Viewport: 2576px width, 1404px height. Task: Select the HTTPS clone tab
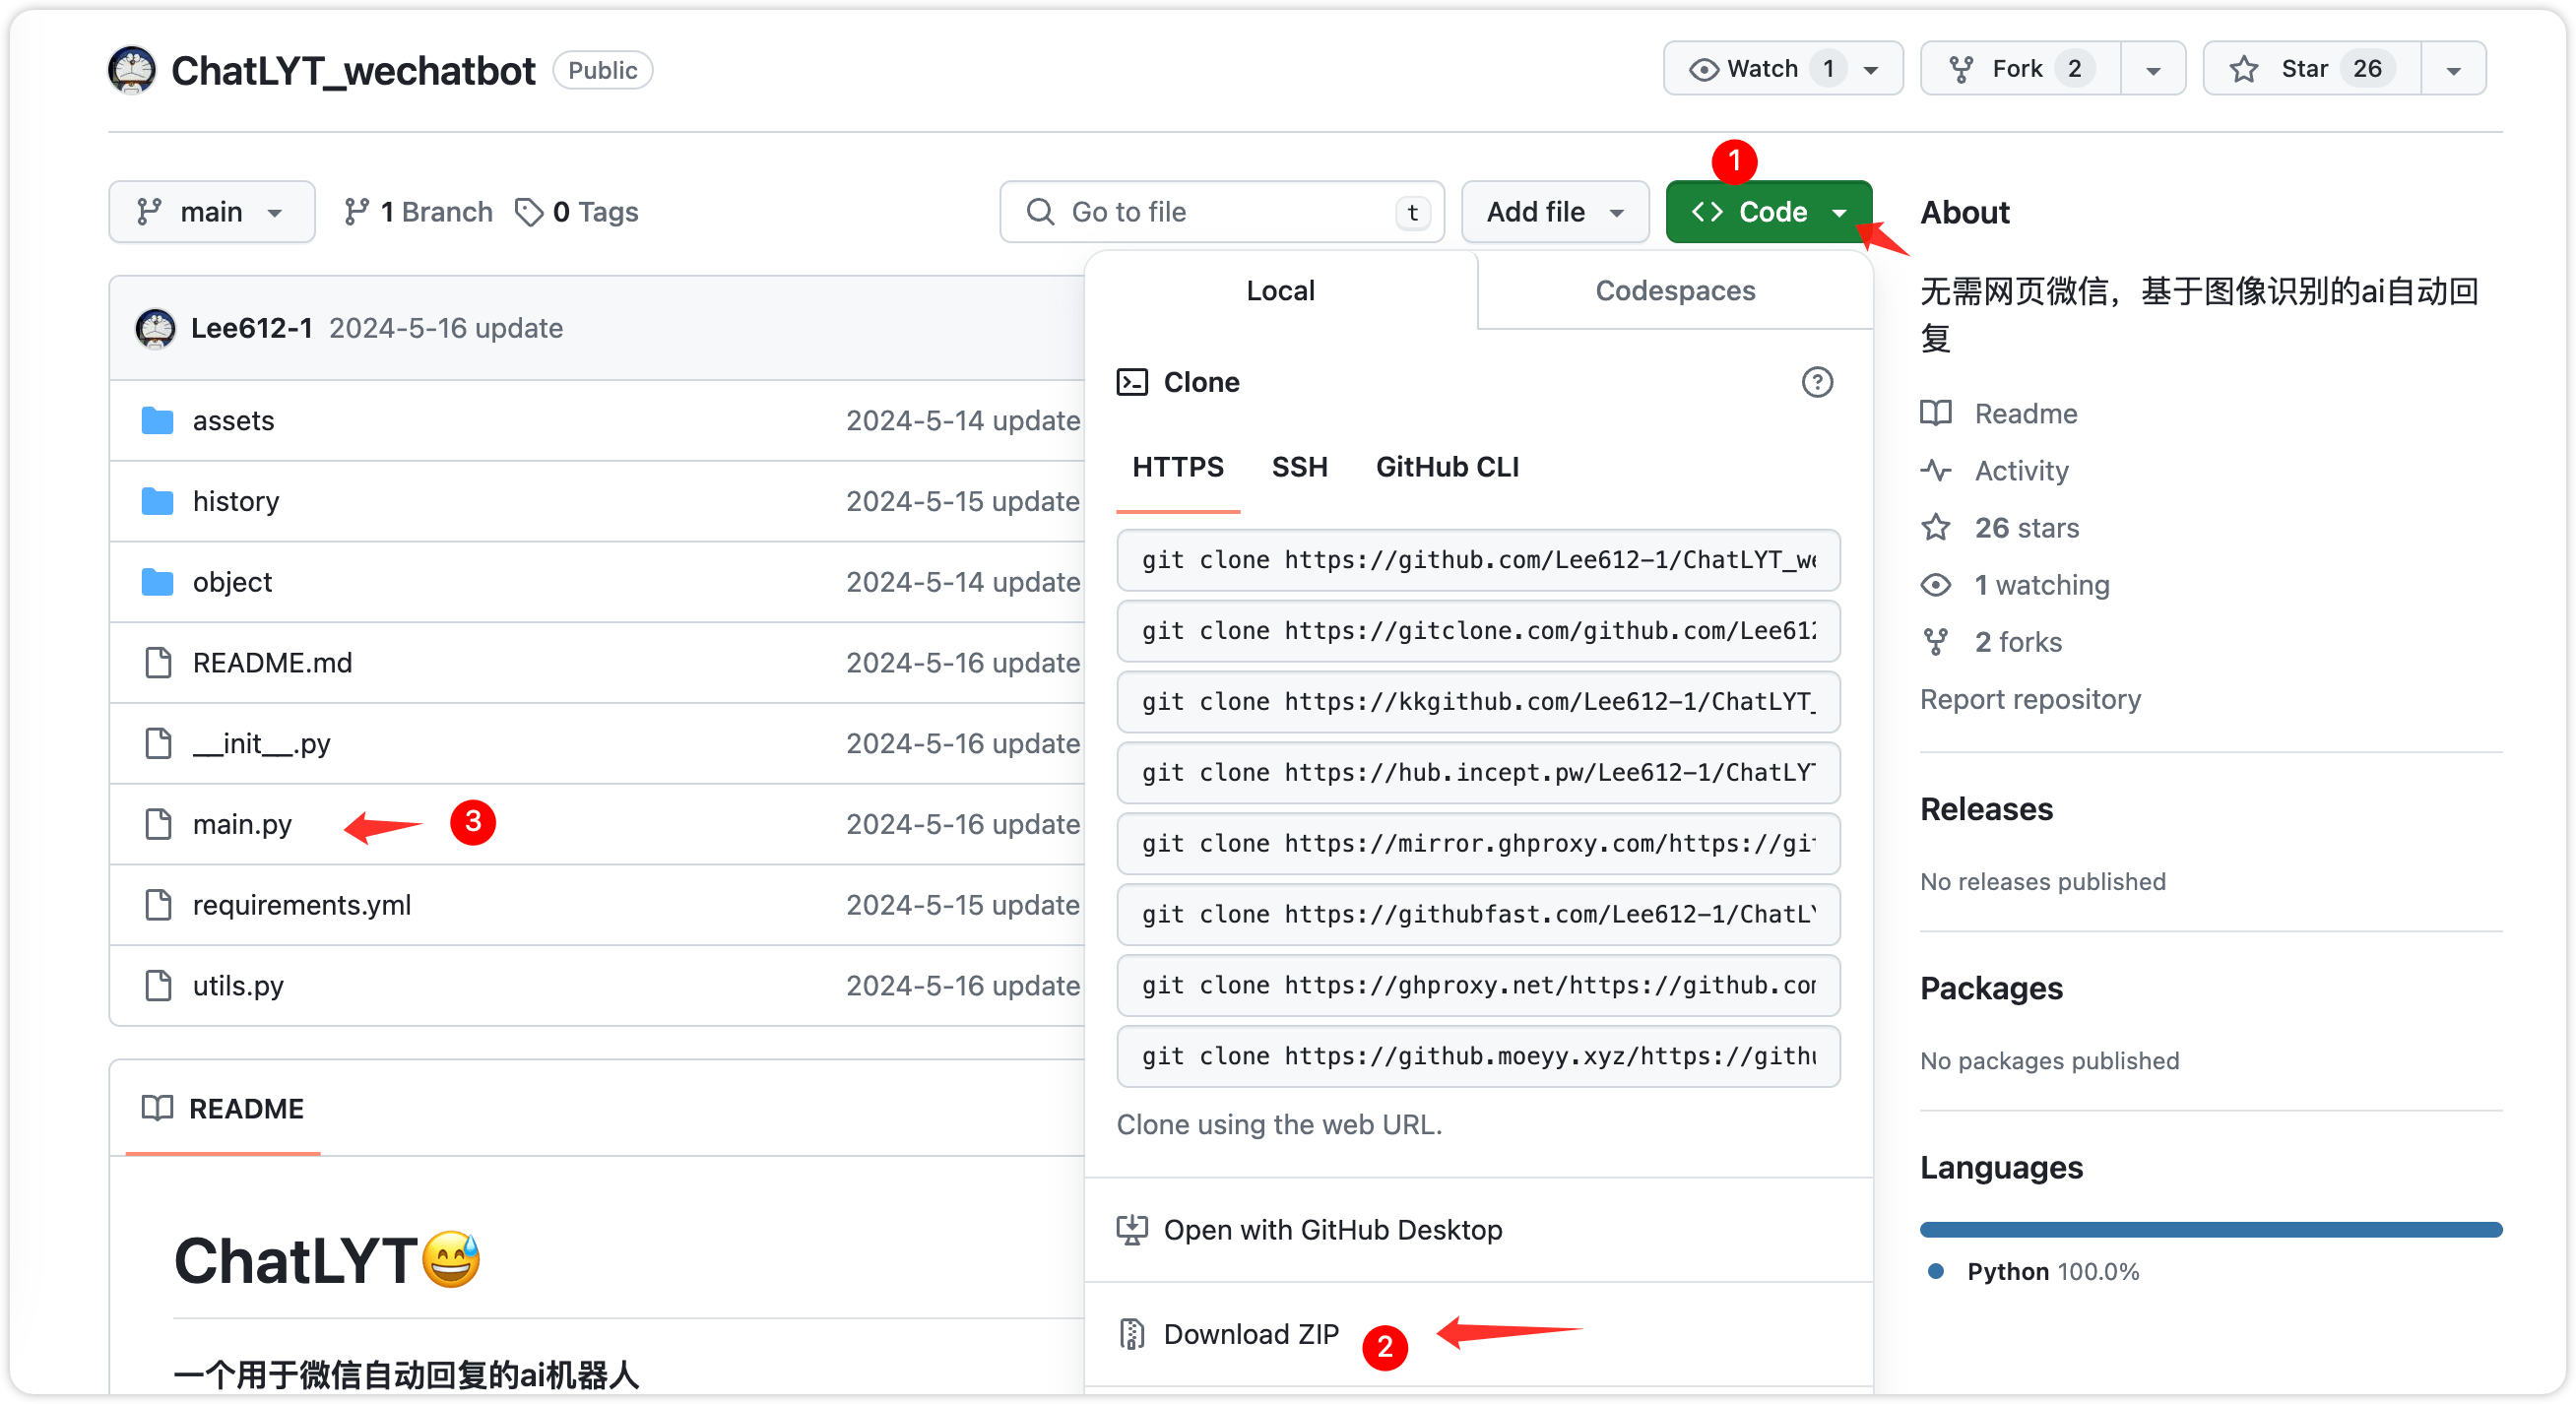1178,467
